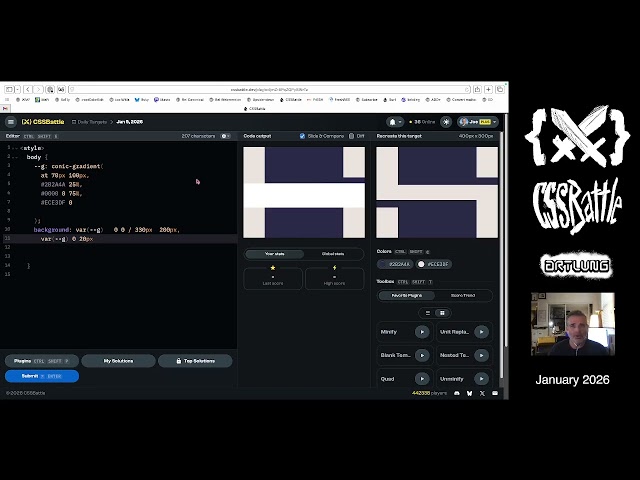Open the Joe user profile dropdown
Image resolution: width=640 pixels, height=480 pixels.
pyautogui.click(x=478, y=122)
